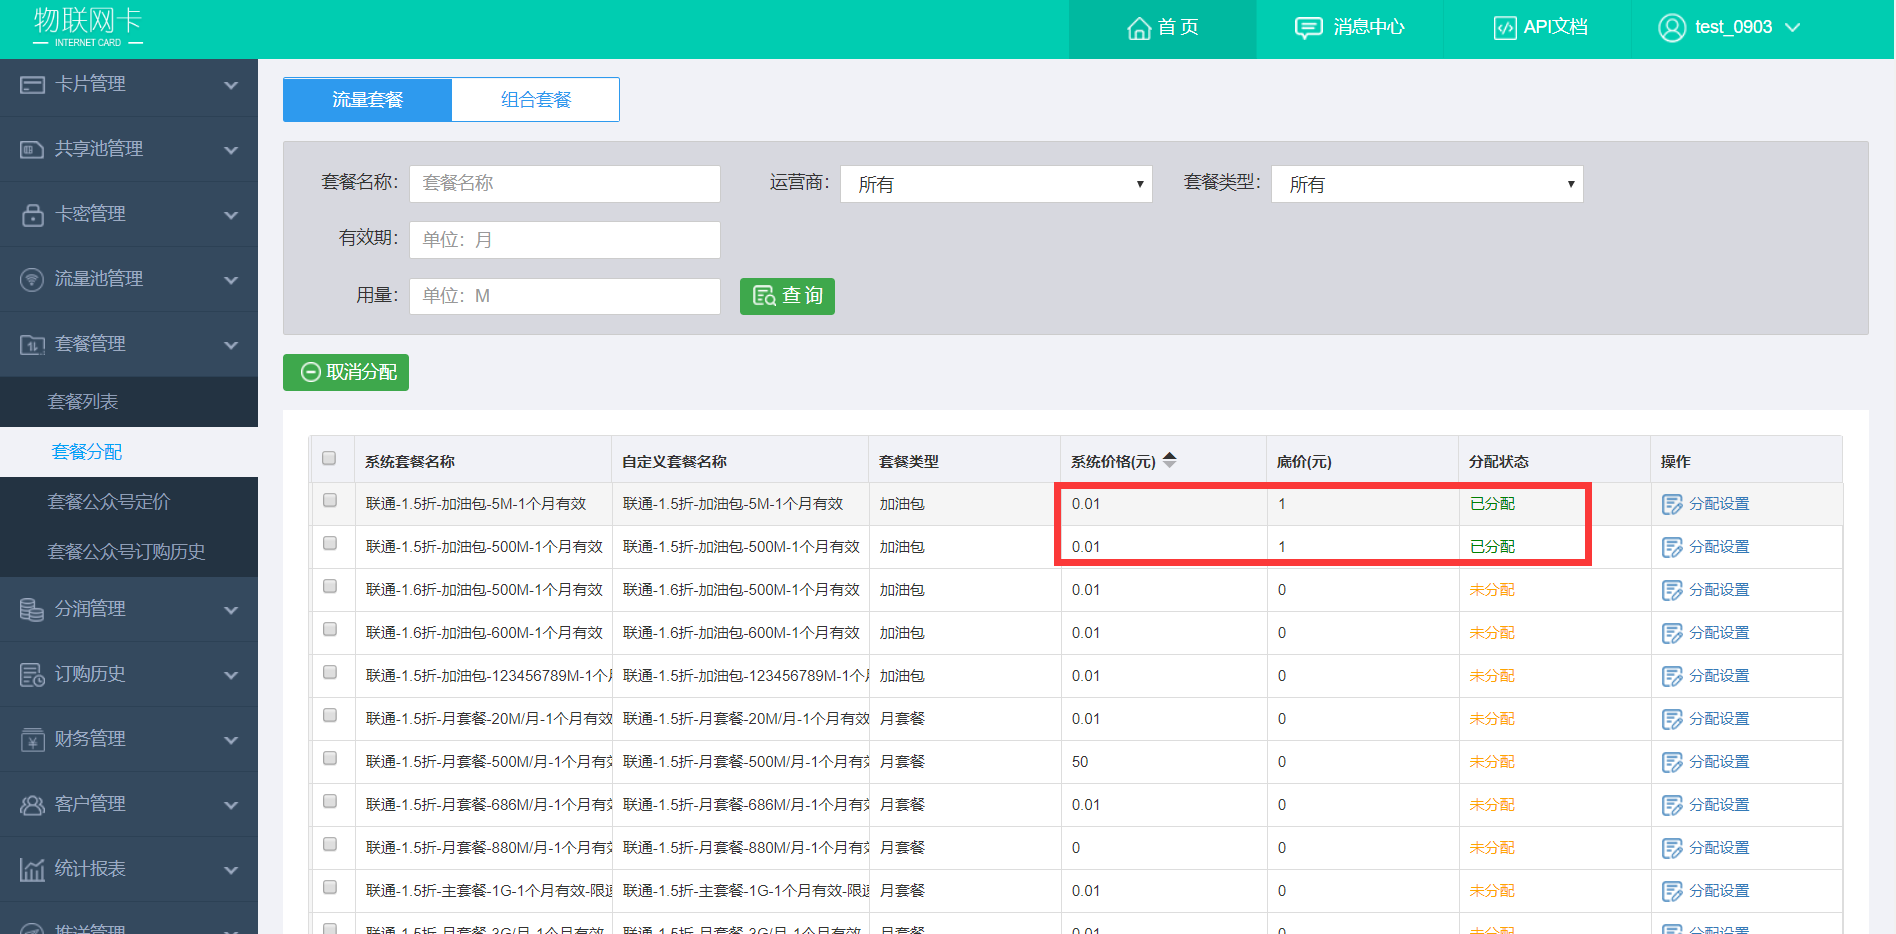This screenshot has height=934, width=1896.
Task: Open 消息中心 in top navigation
Action: [1349, 28]
